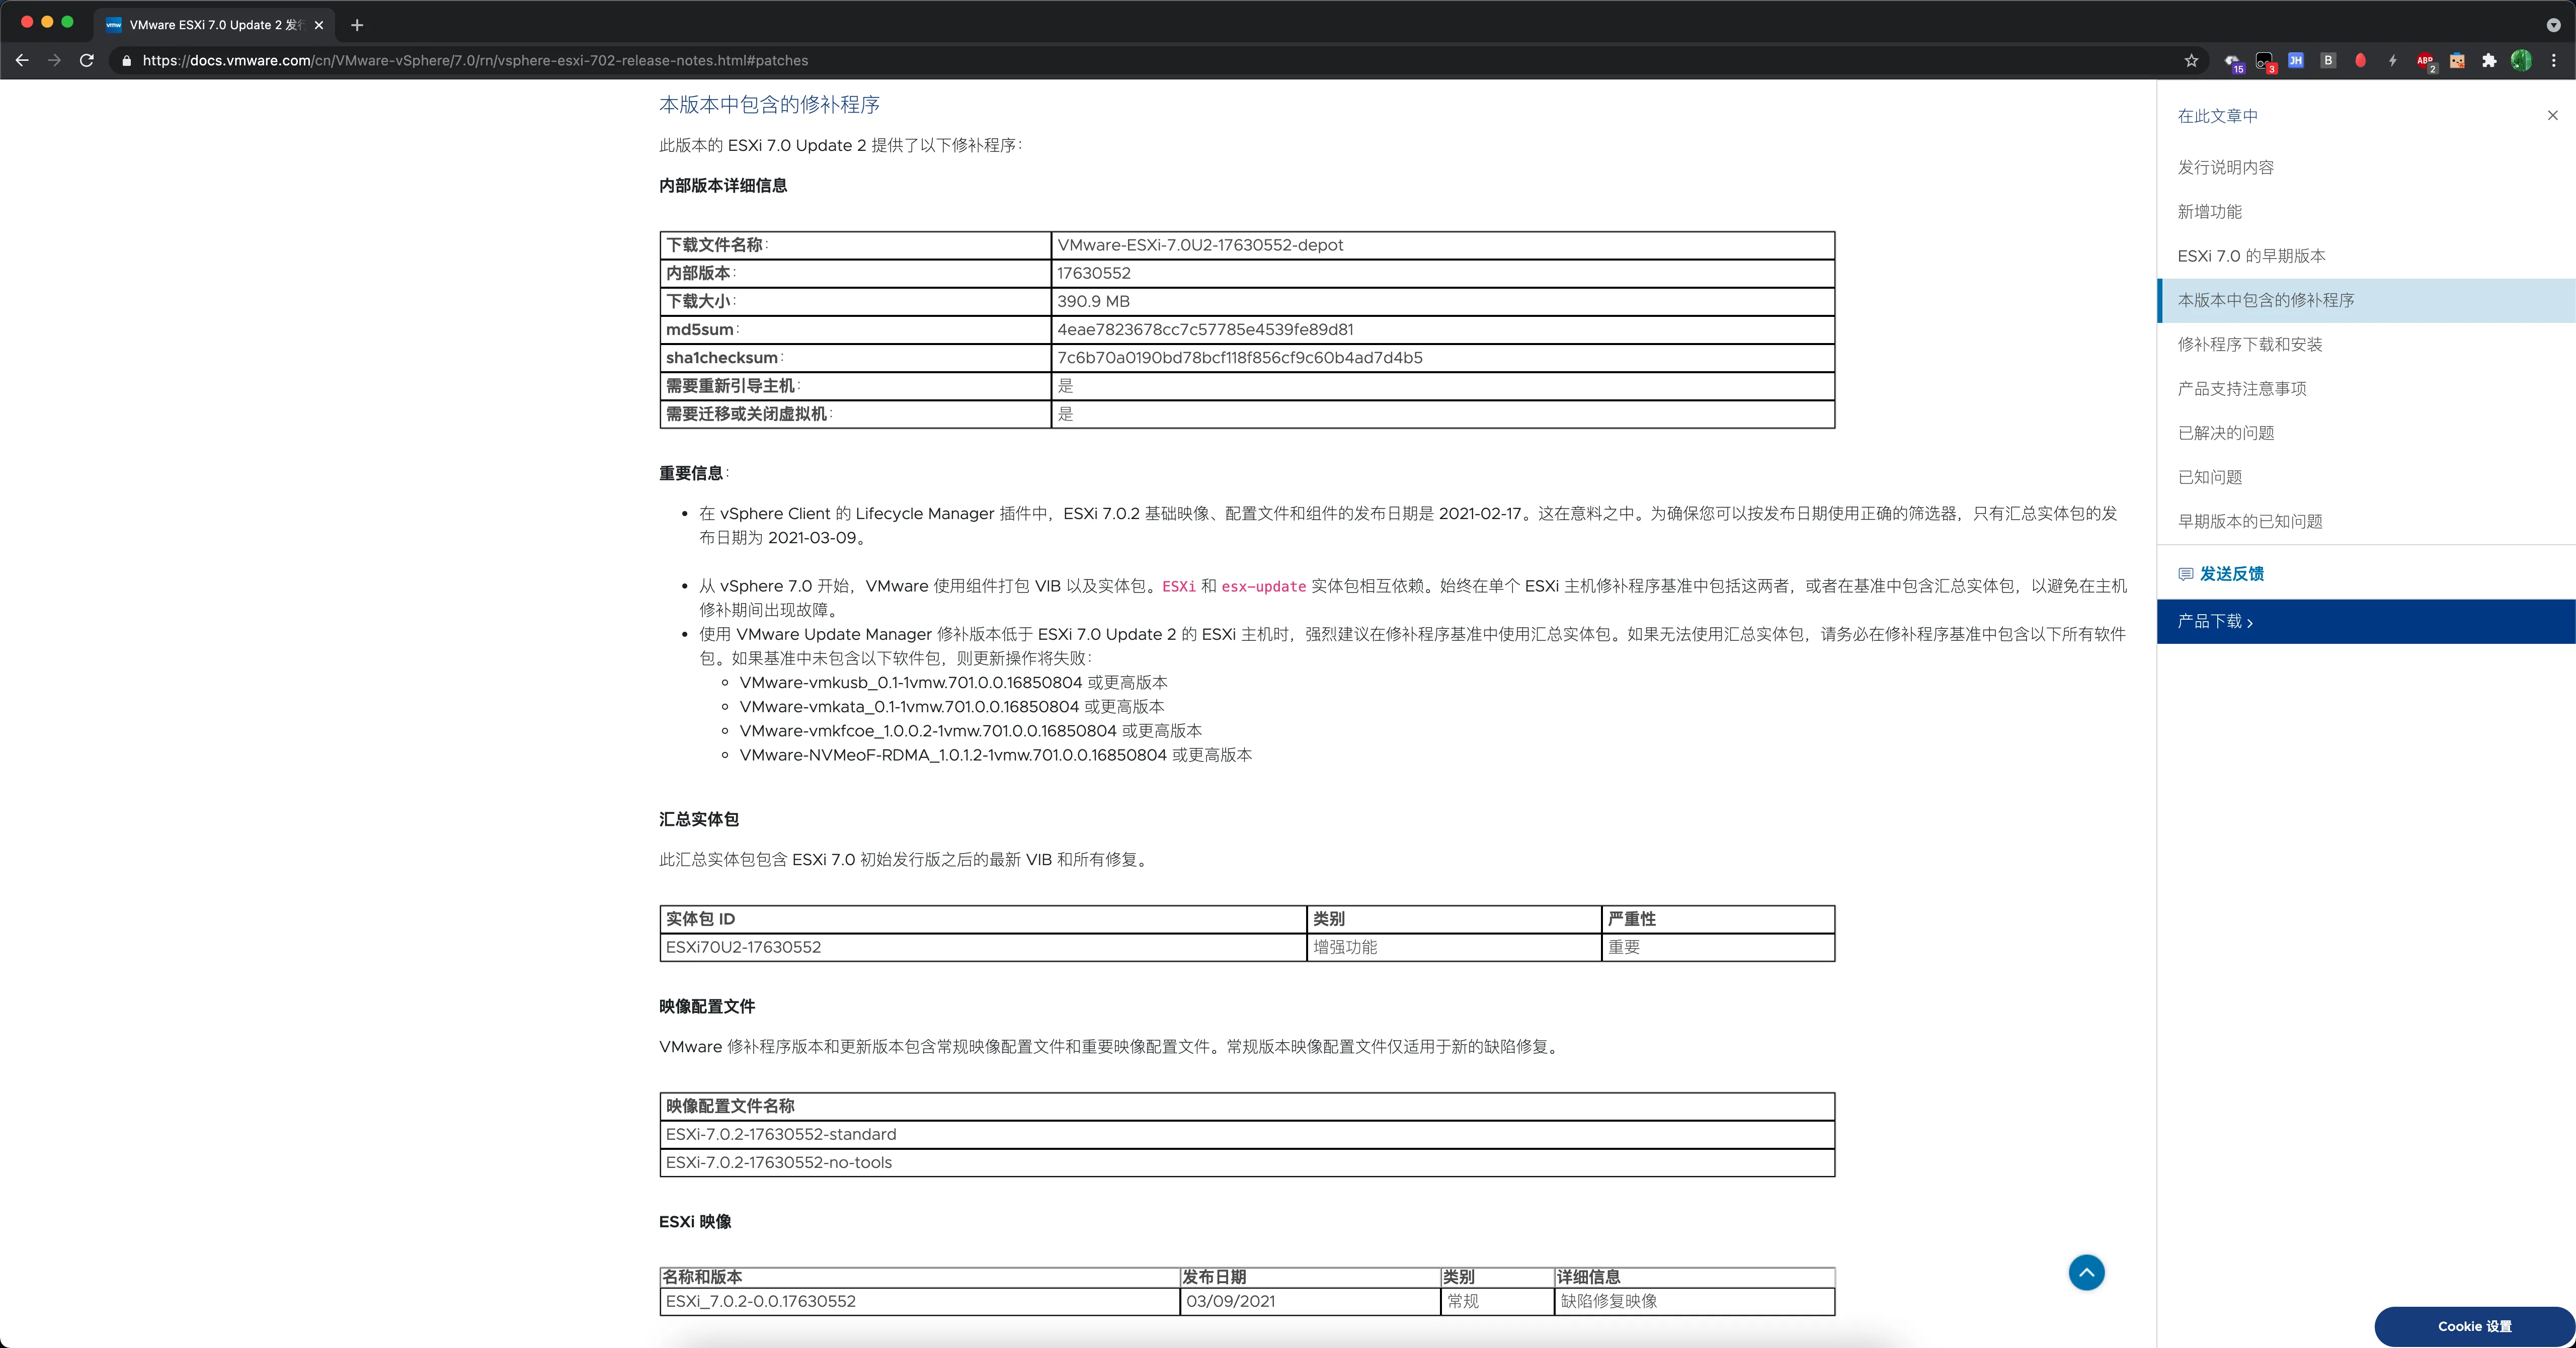
Task: Jump to 产品支持注意事项 section
Action: click(2241, 388)
